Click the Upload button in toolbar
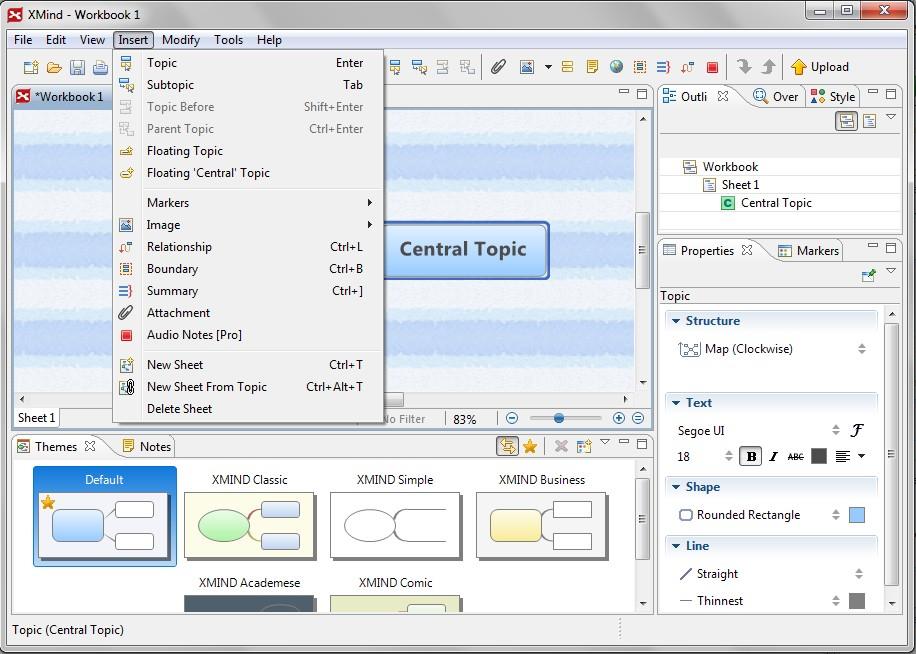This screenshot has width=916, height=654. [820, 67]
